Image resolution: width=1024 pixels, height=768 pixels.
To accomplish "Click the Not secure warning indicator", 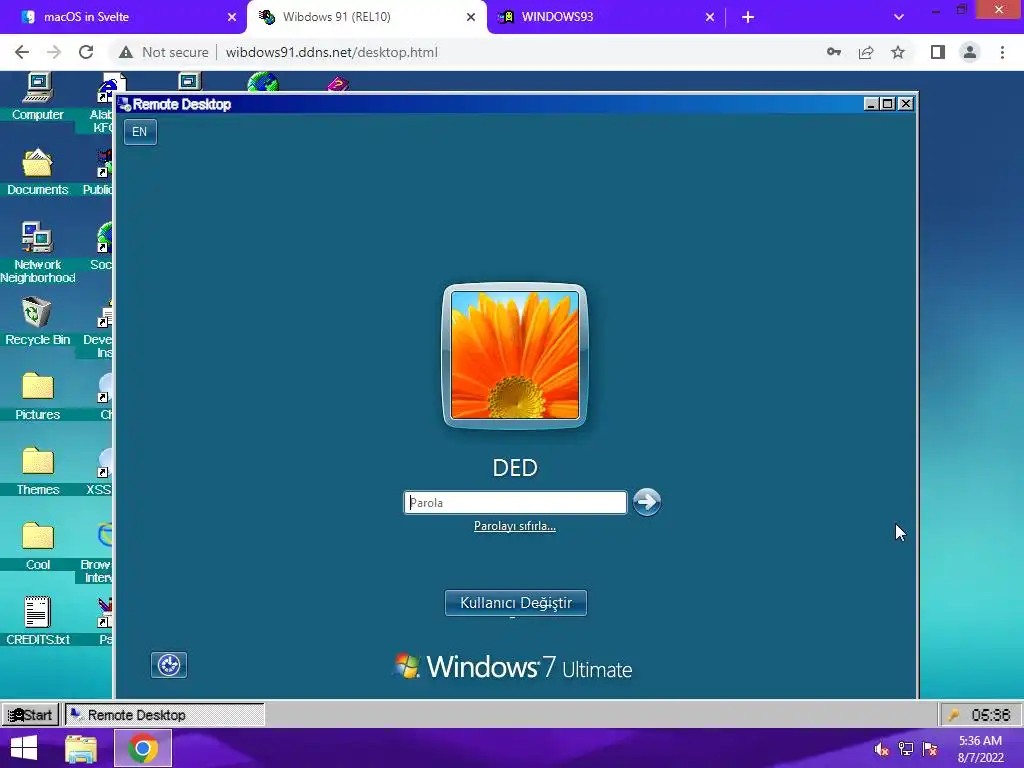I will click(x=164, y=52).
